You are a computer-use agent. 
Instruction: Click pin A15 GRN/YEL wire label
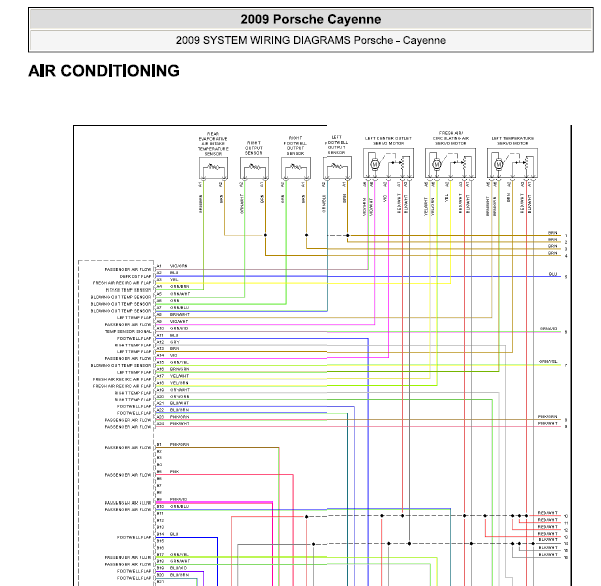179,363
